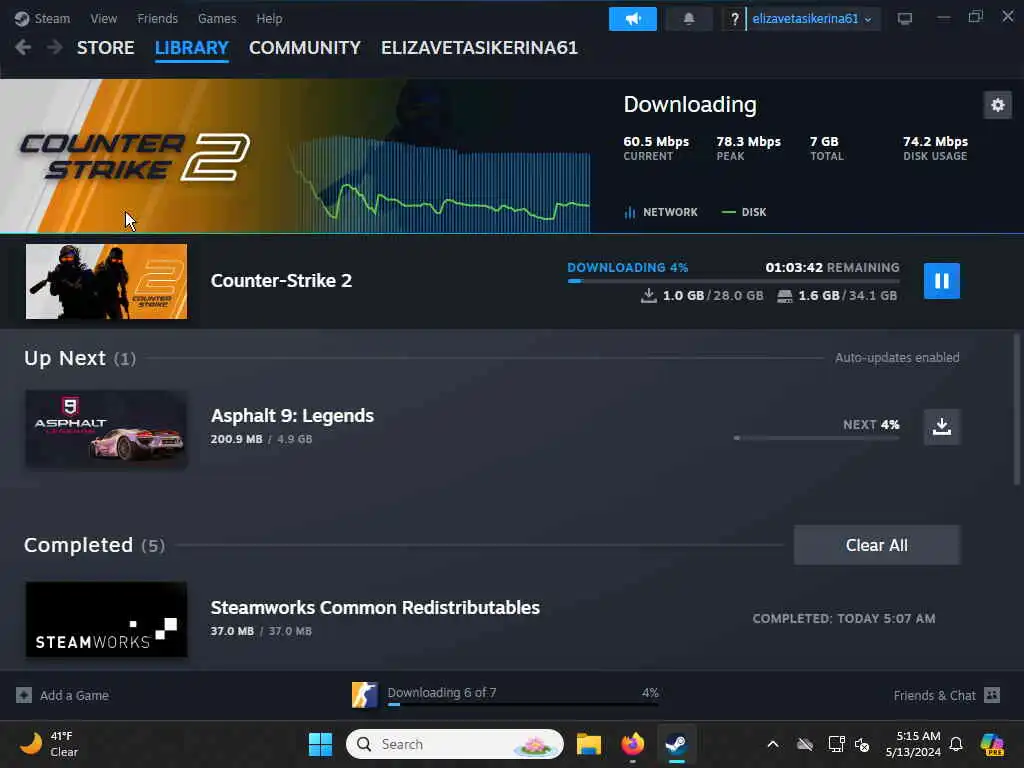Click the Counter-Strike 2 thumbnail

click(x=106, y=281)
